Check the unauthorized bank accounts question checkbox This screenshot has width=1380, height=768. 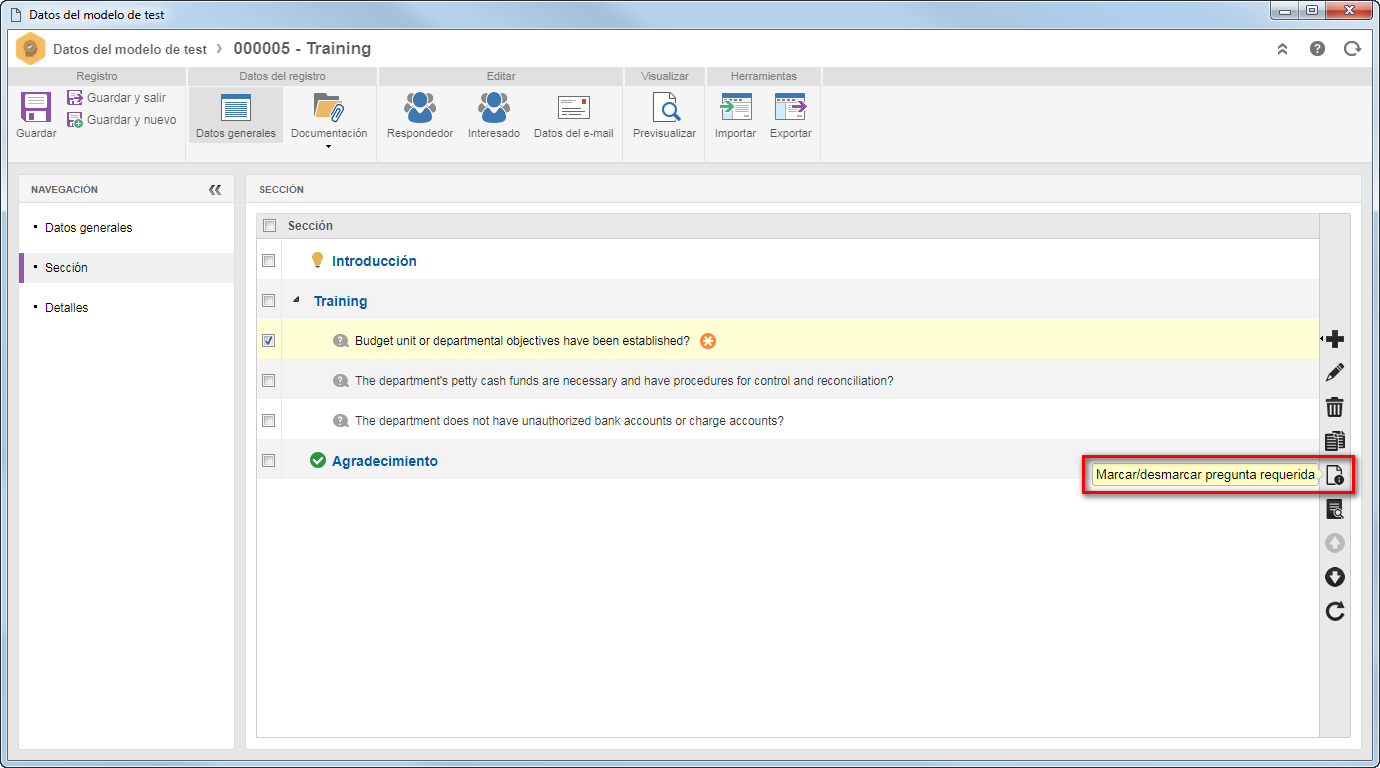[268, 420]
